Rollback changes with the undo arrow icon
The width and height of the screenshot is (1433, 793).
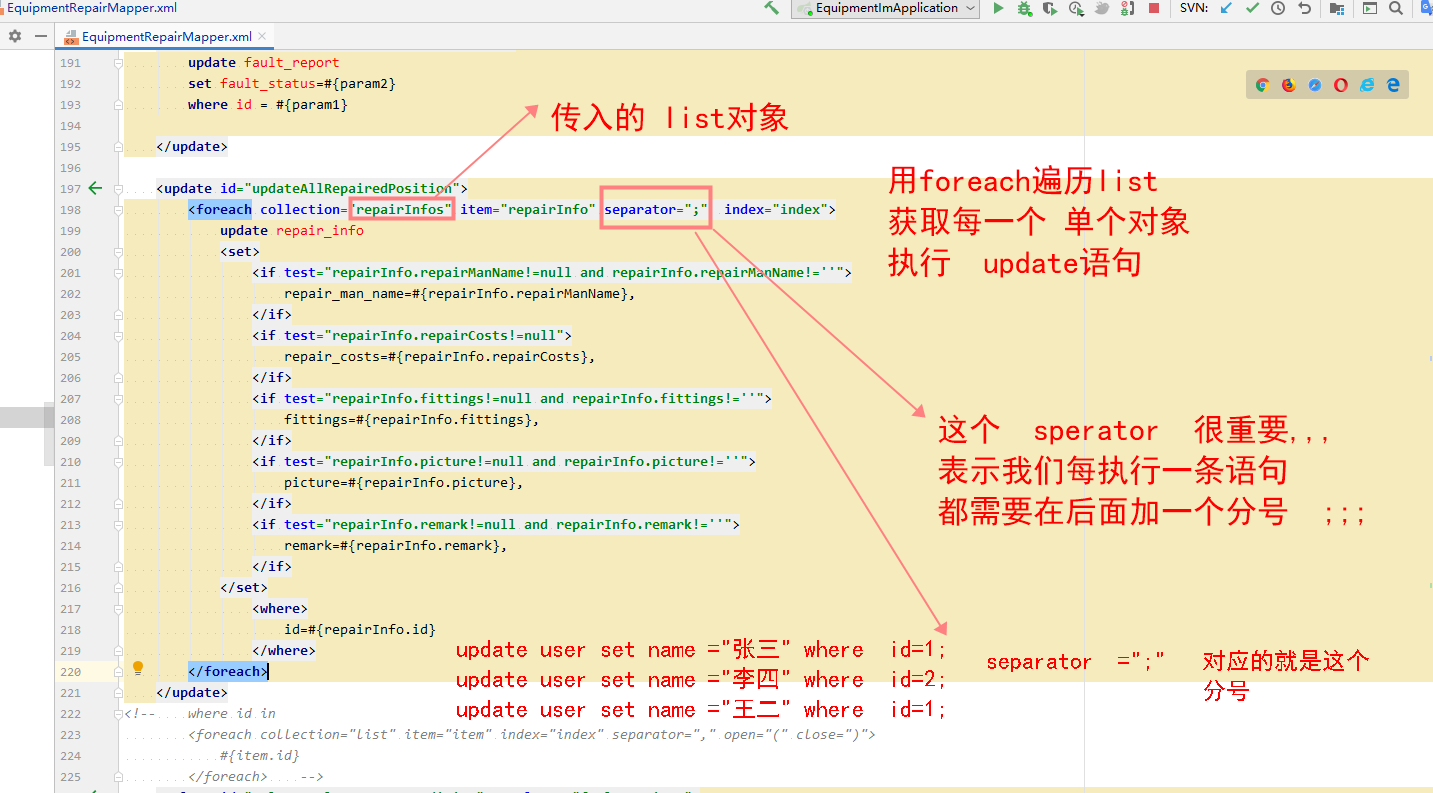(1305, 8)
